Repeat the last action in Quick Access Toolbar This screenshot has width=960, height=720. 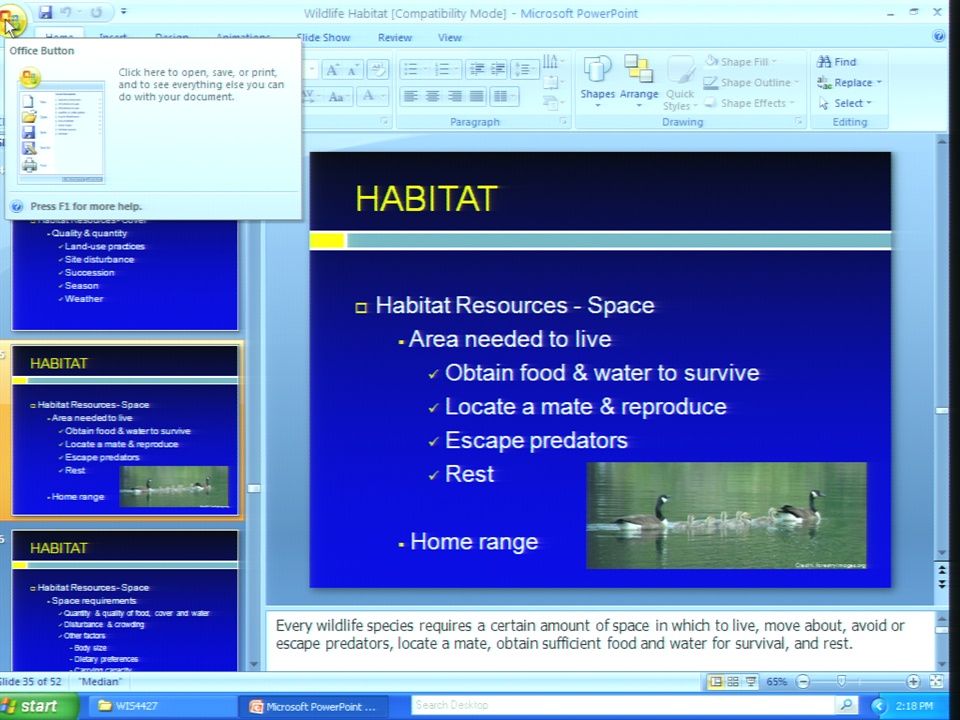pos(96,12)
